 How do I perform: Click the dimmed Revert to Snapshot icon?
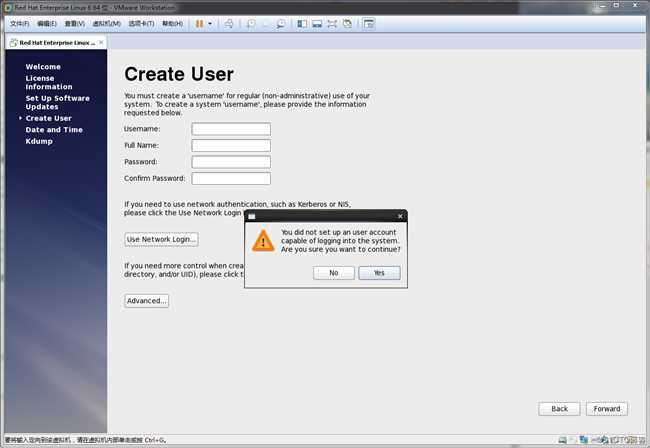coord(266,24)
